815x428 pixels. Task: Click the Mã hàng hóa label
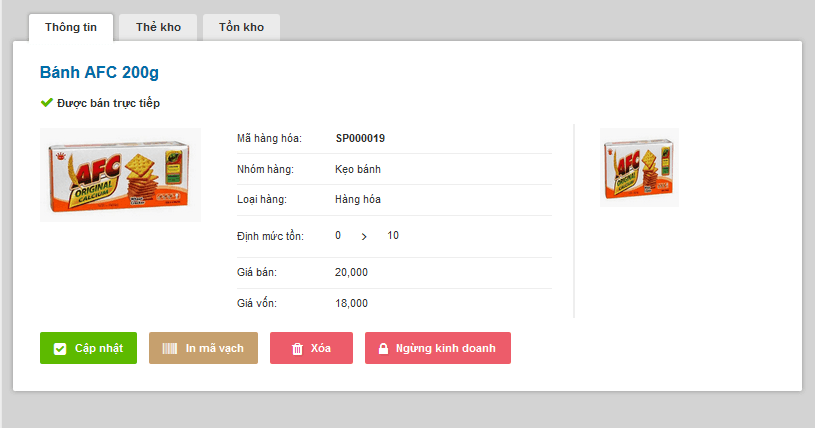tap(269, 138)
